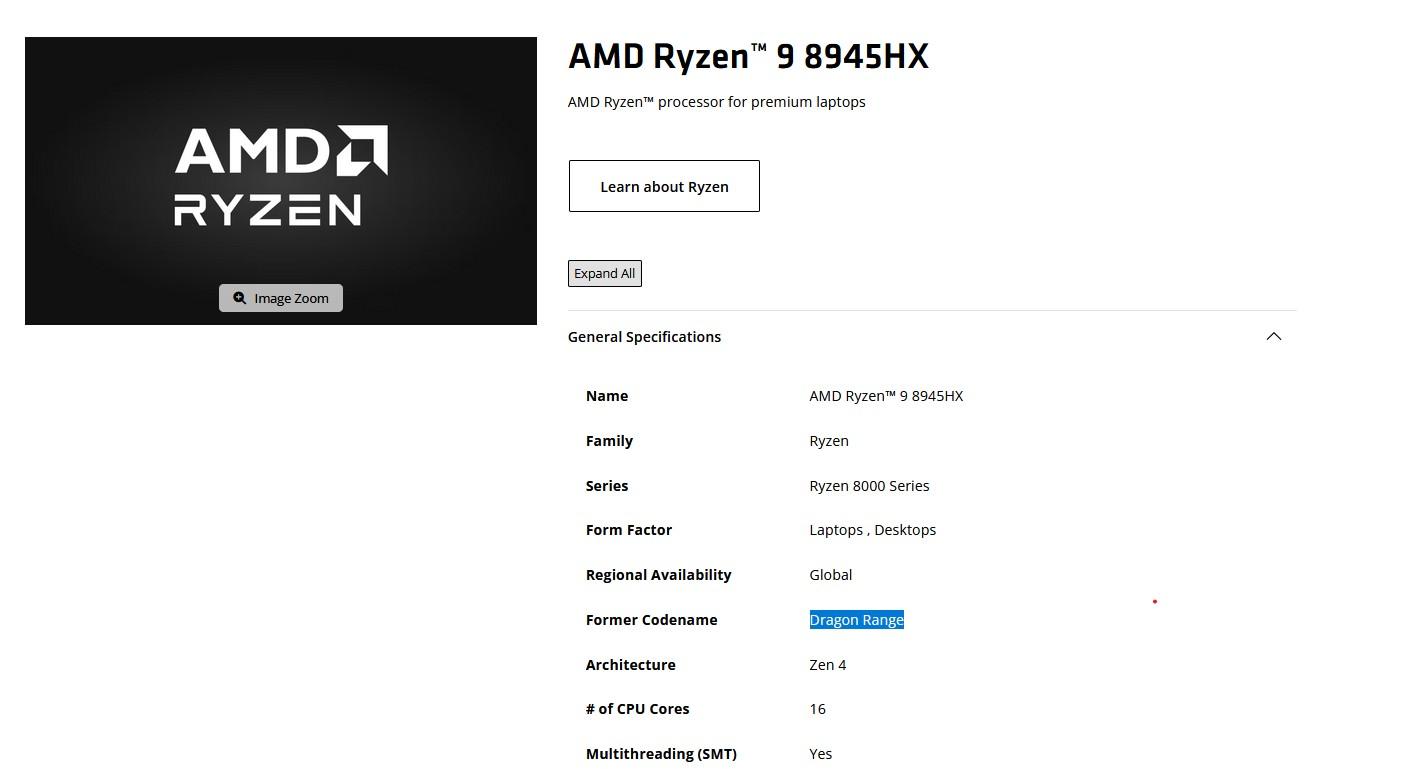Click the Multithreading (SMT) Yes value
This screenshot has height=769, width=1410.
[820, 754]
